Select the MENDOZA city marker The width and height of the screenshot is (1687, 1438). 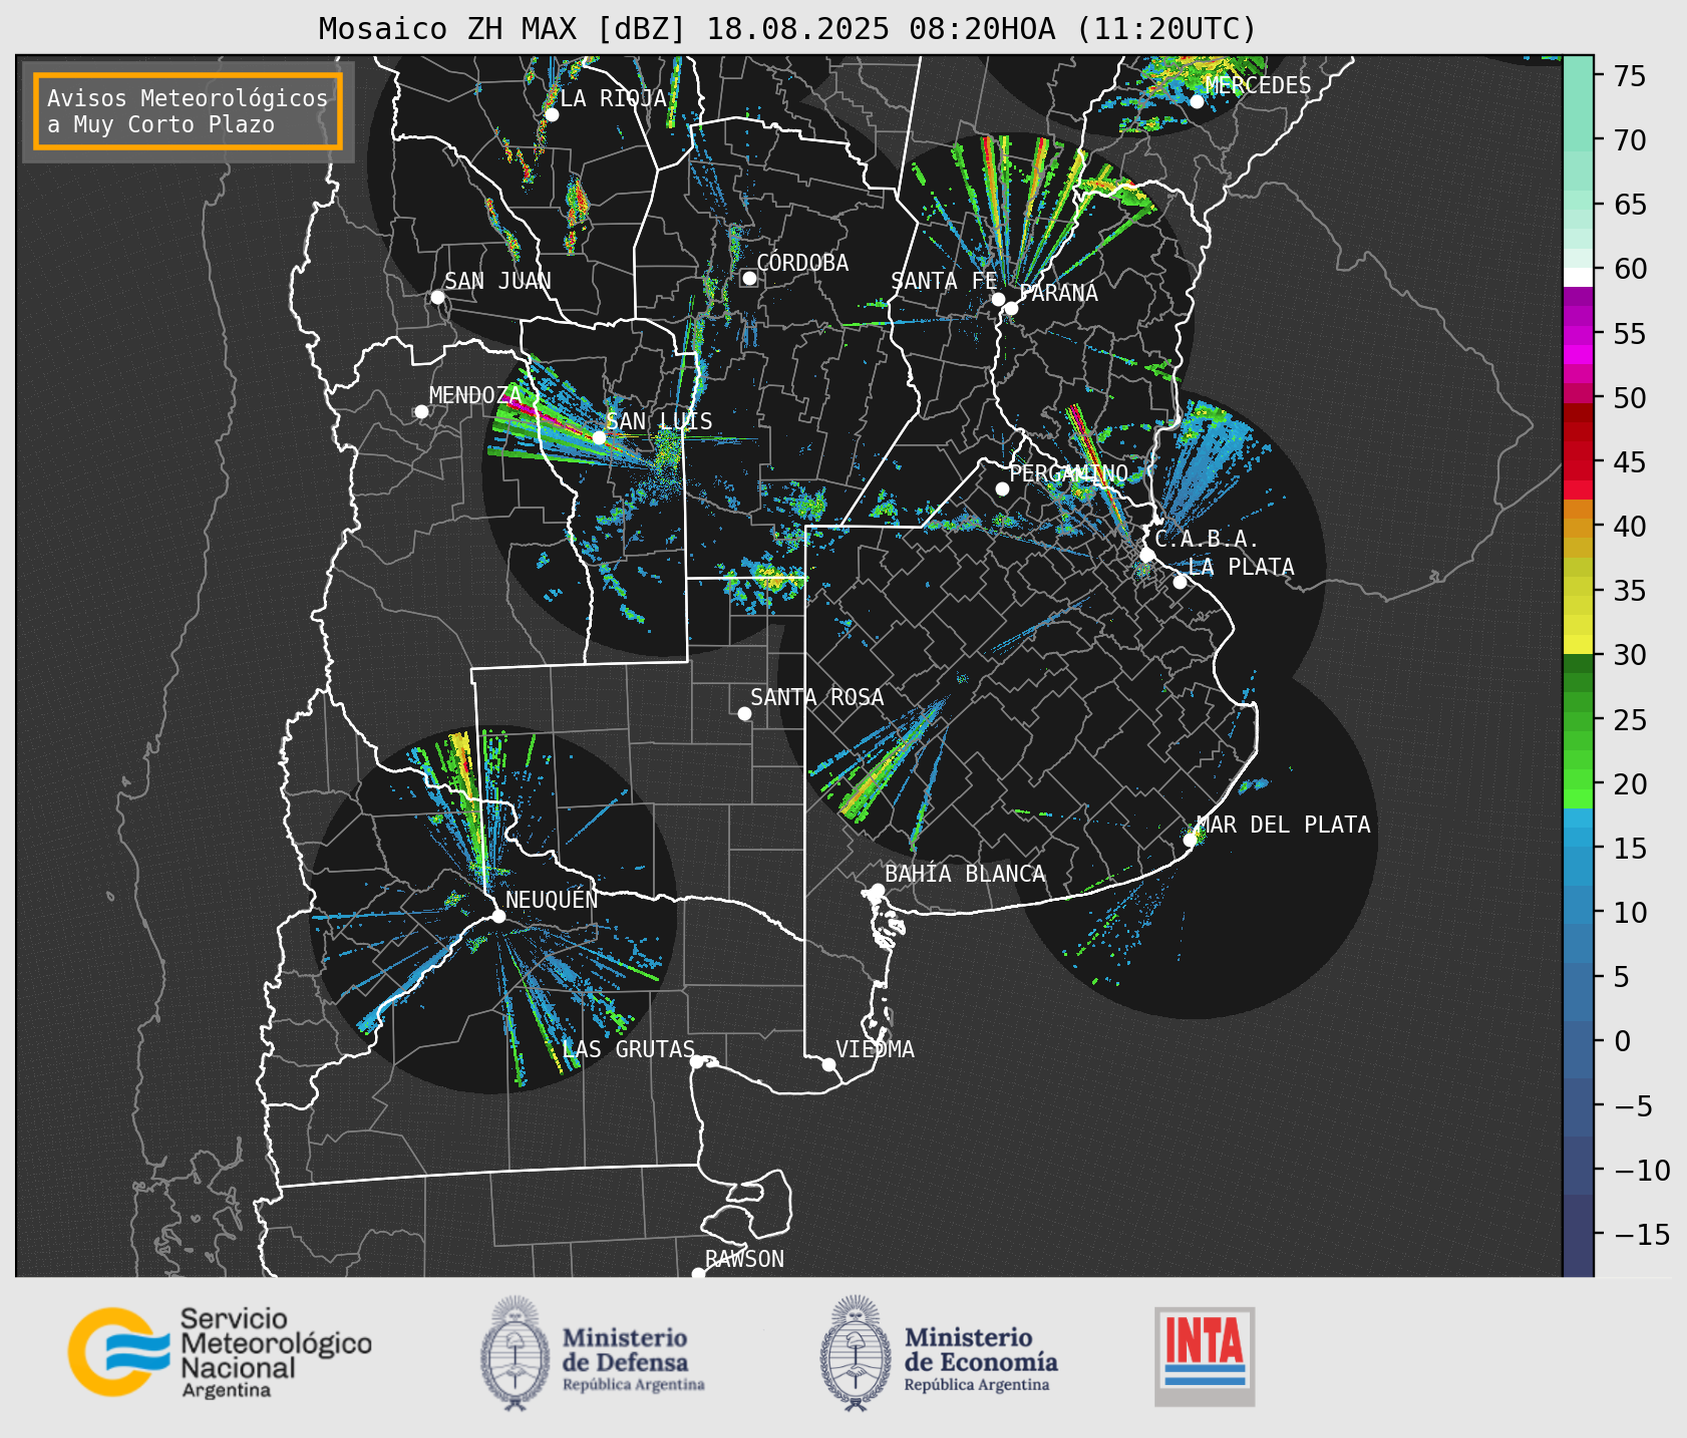(x=421, y=412)
